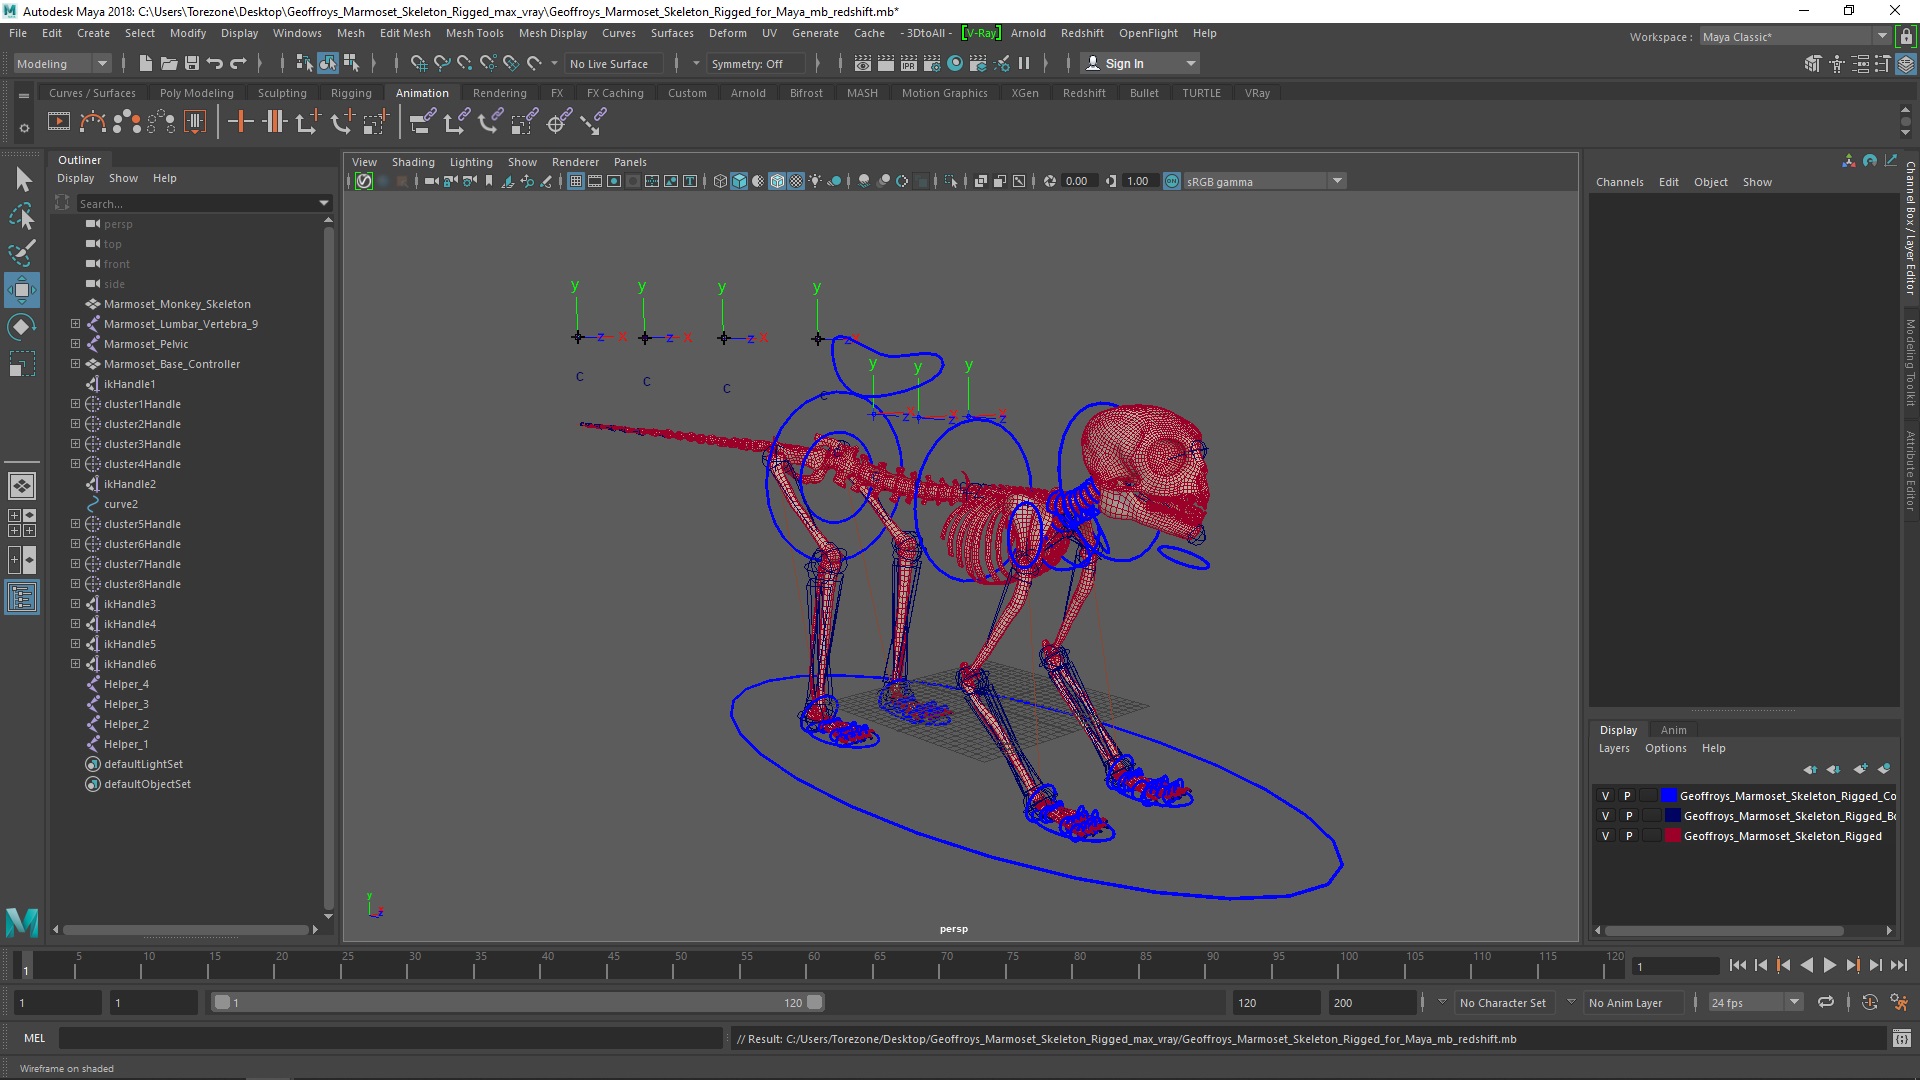The width and height of the screenshot is (1920, 1080).
Task: Expand Marmoset_Lumbar_Vertebra_9 in Outliner
Action: click(75, 324)
